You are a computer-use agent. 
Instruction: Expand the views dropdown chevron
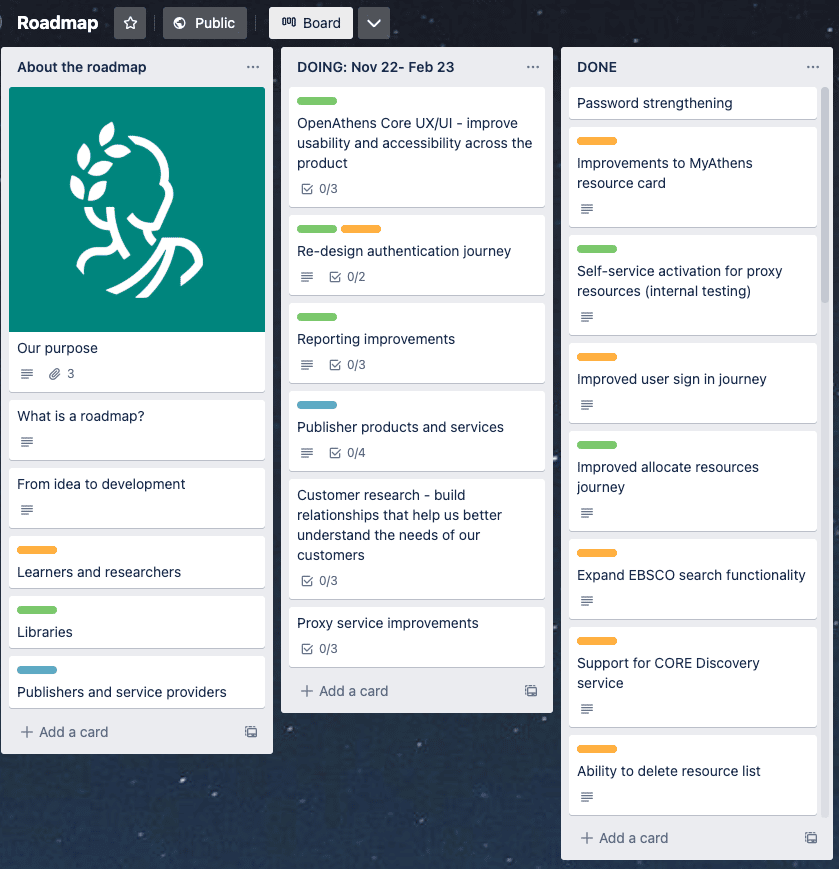(x=374, y=23)
